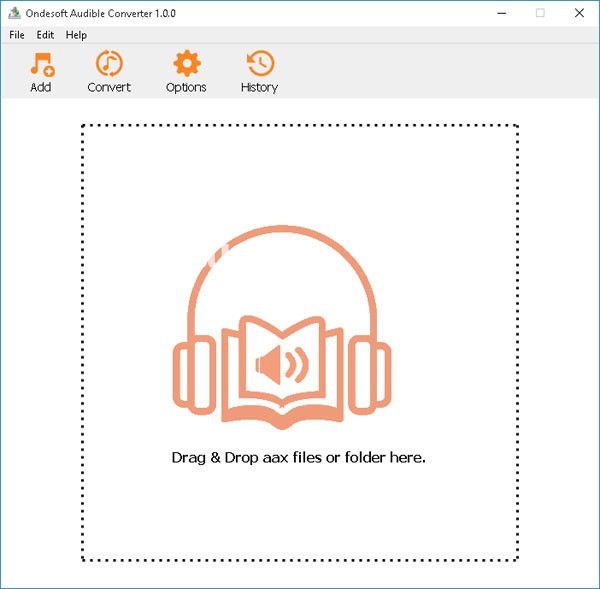Show conversion History via clock icon

click(260, 63)
